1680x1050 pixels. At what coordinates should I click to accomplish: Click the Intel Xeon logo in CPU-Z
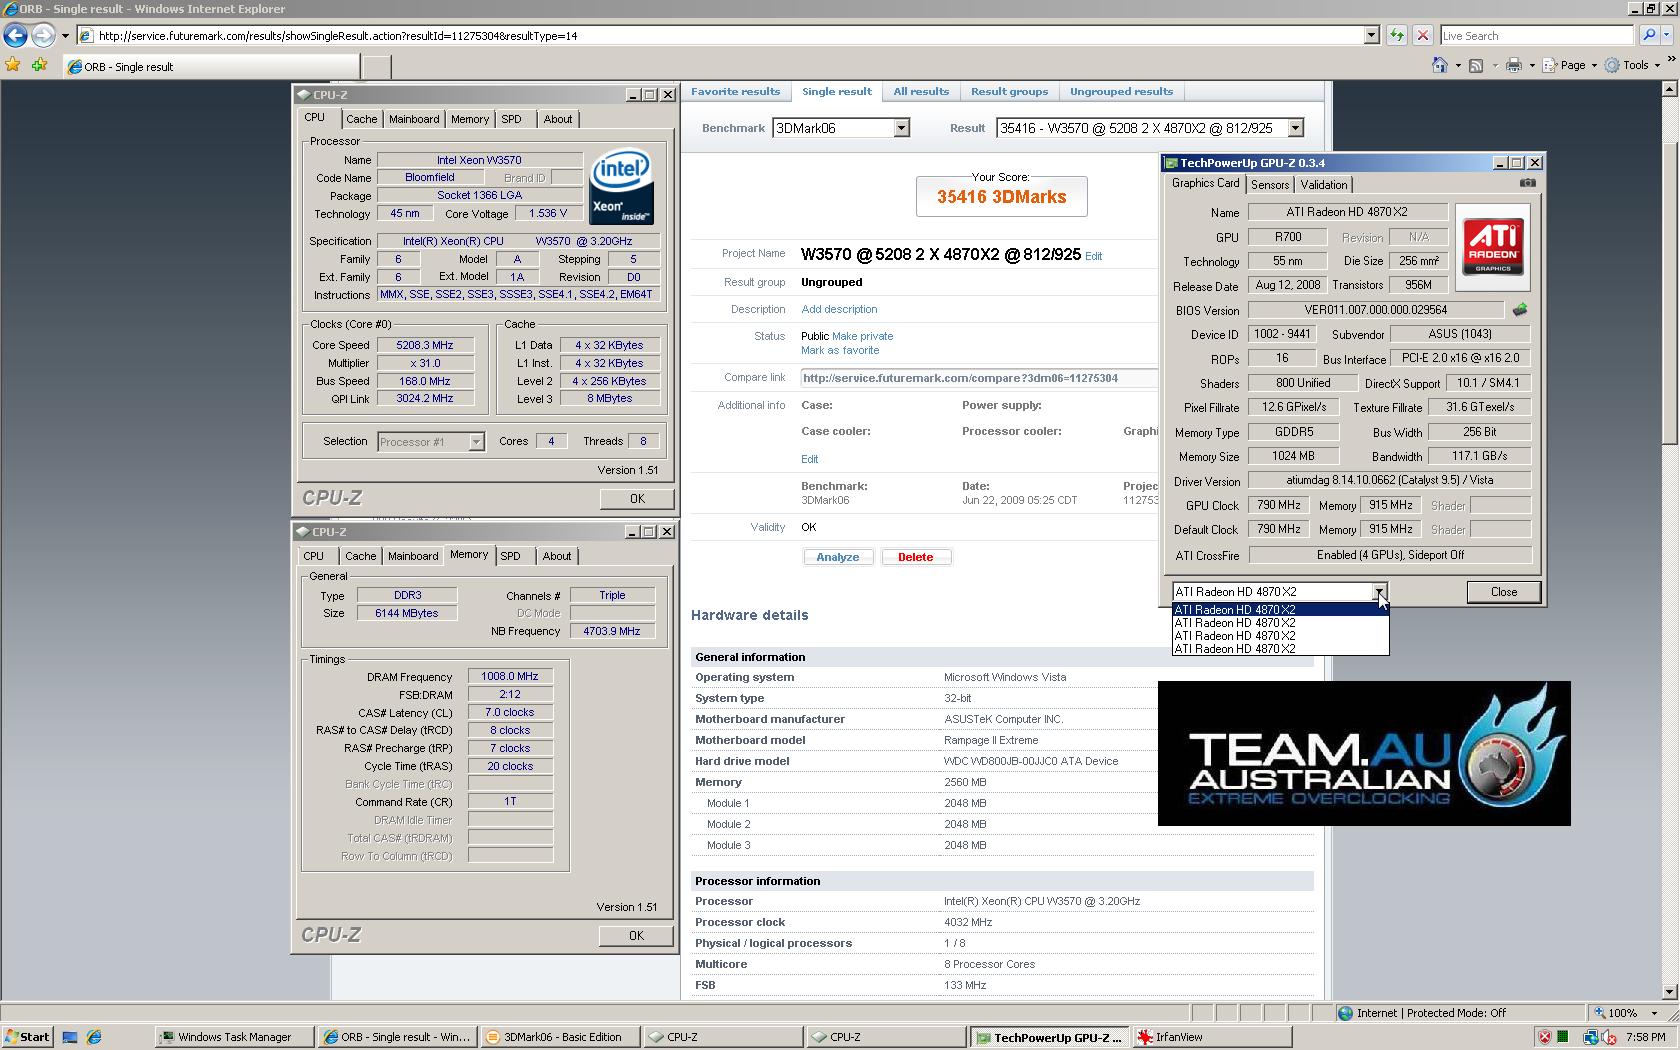[621, 187]
